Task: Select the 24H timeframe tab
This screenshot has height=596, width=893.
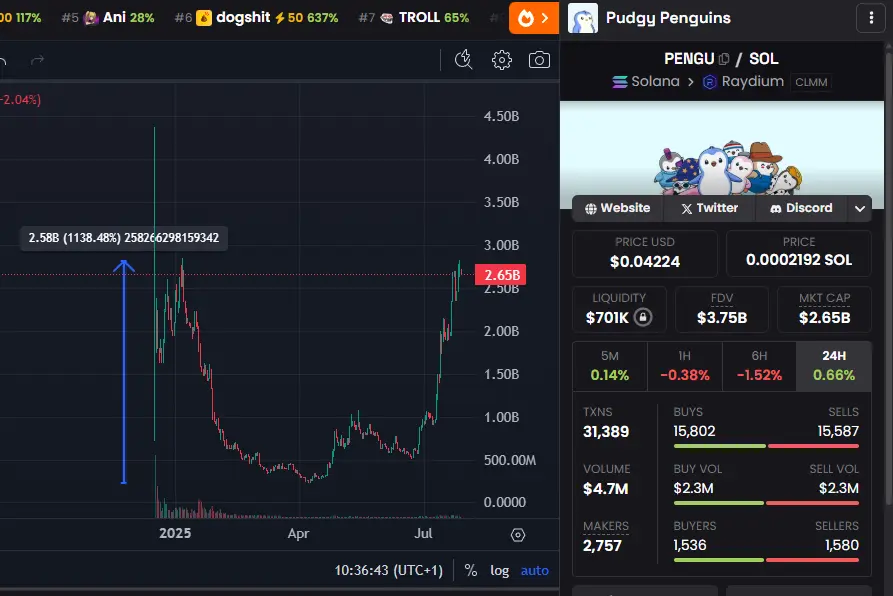Action: coord(834,367)
